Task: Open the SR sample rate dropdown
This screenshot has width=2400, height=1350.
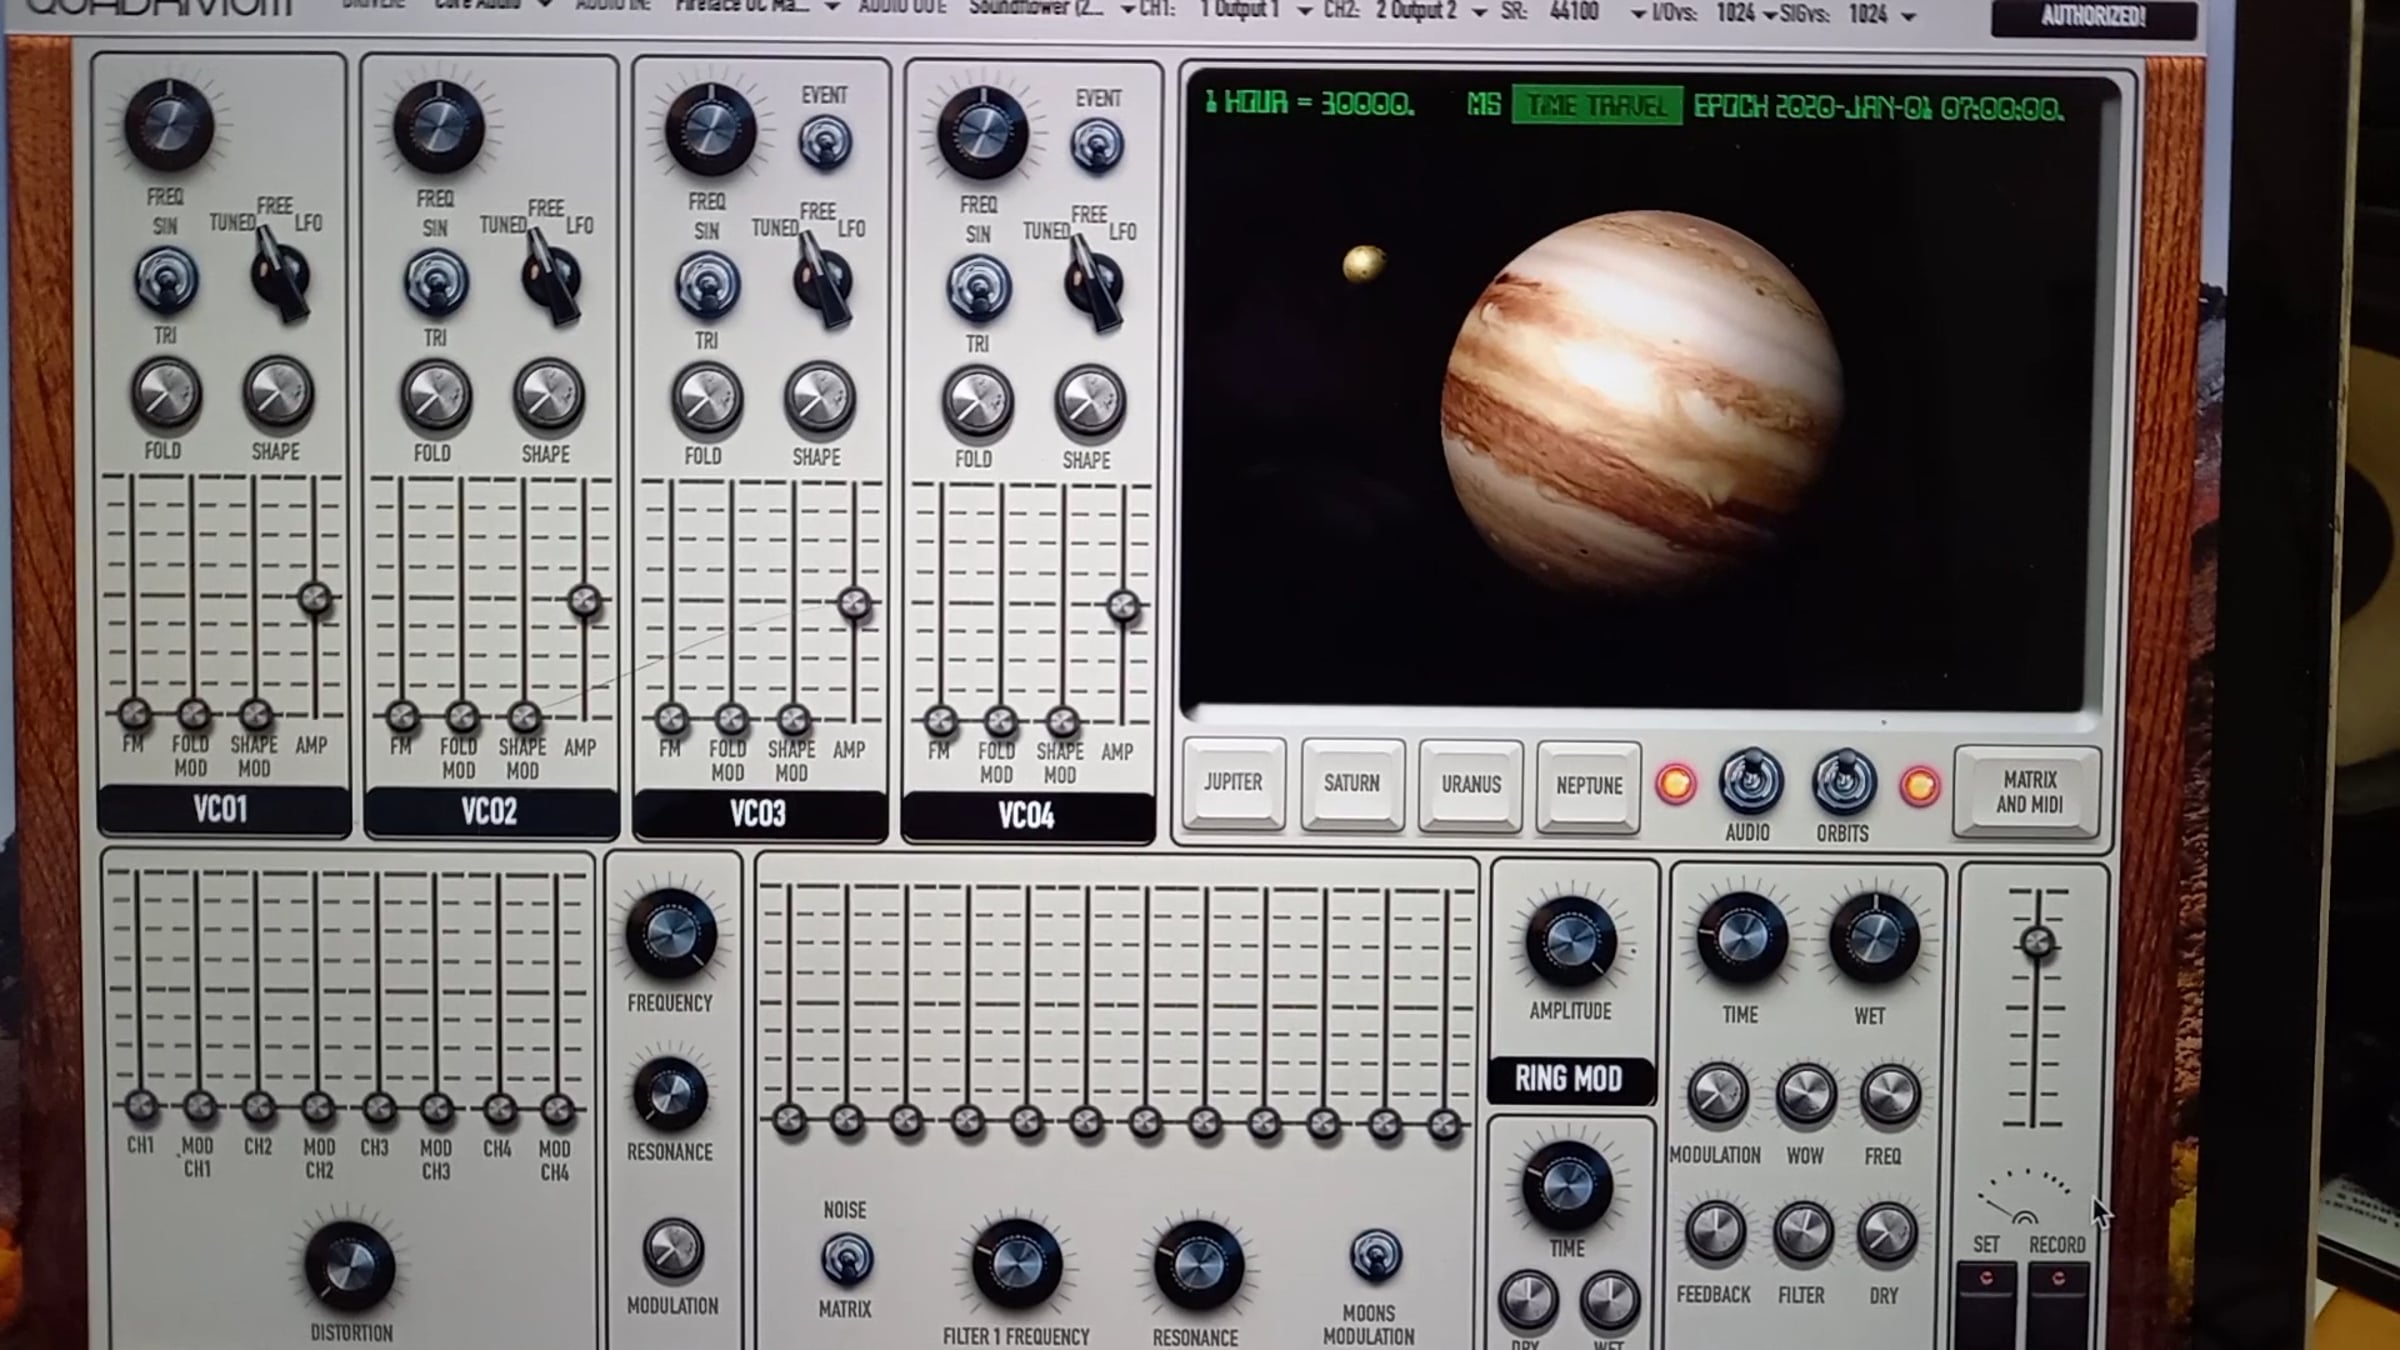Action: coord(1597,12)
